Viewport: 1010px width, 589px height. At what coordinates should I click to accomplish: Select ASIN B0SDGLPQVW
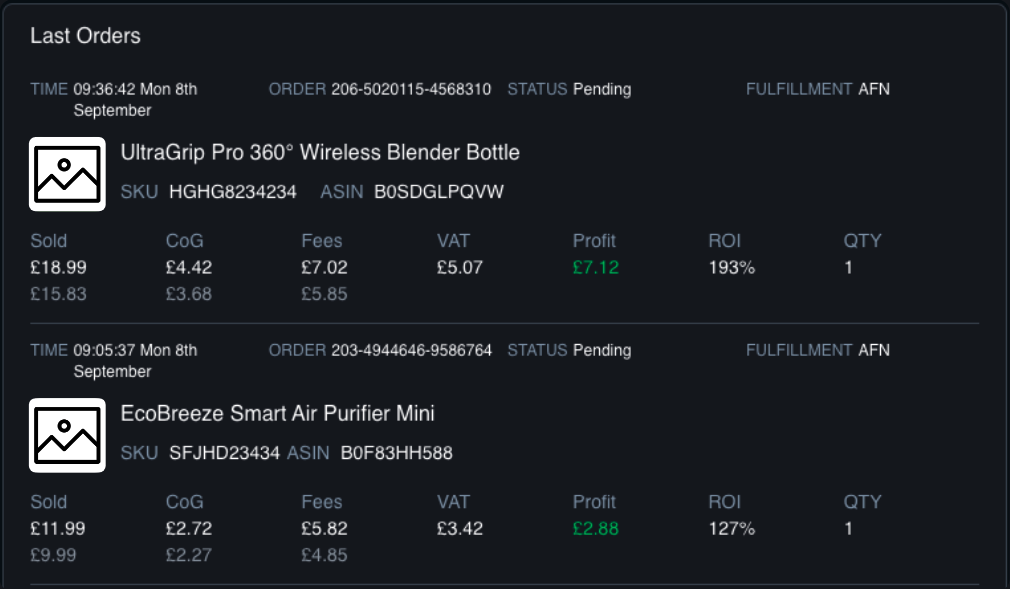(439, 192)
